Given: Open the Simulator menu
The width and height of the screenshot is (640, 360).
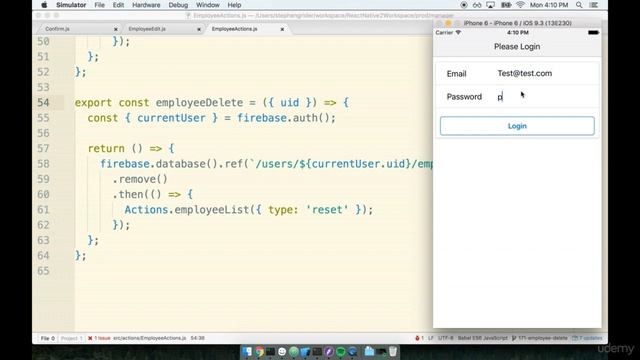Looking at the screenshot, I should click(71, 5).
